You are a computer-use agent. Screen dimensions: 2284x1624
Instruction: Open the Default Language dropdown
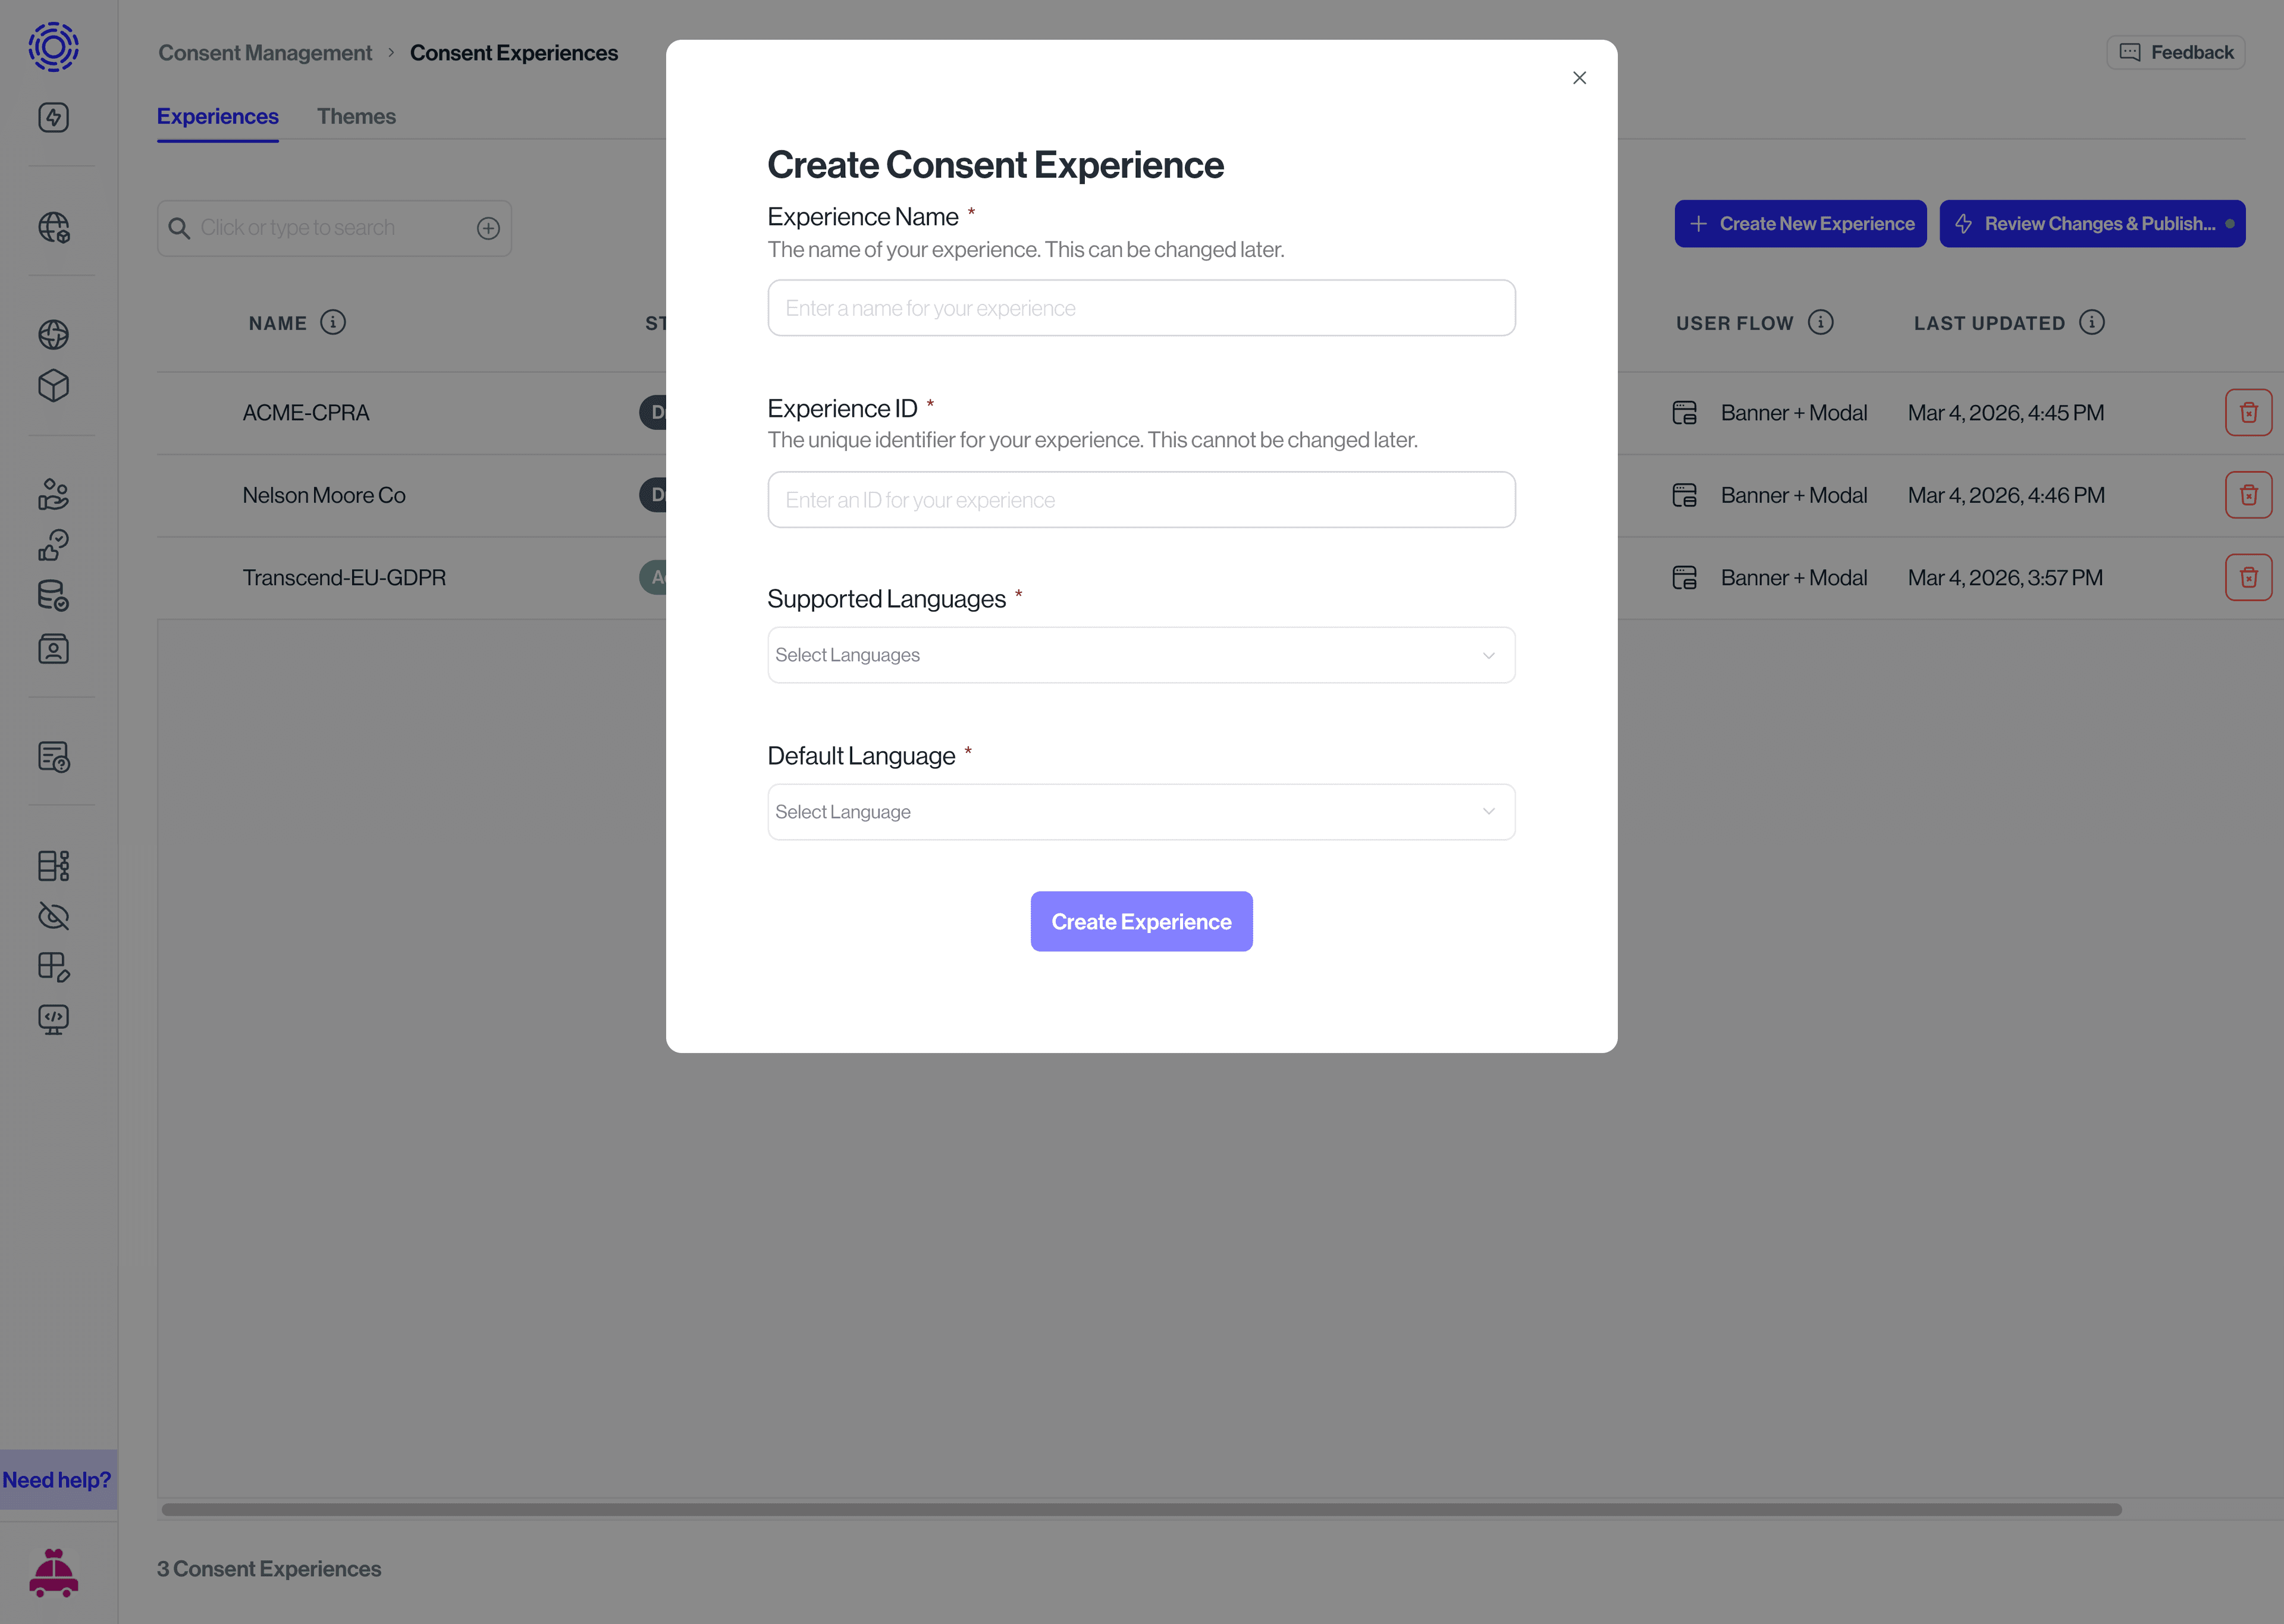[x=1141, y=811]
